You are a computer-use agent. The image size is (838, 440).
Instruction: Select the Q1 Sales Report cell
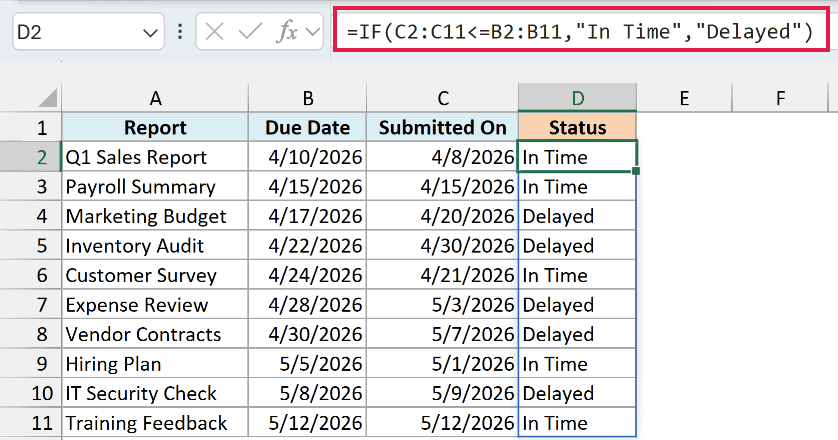click(x=155, y=157)
